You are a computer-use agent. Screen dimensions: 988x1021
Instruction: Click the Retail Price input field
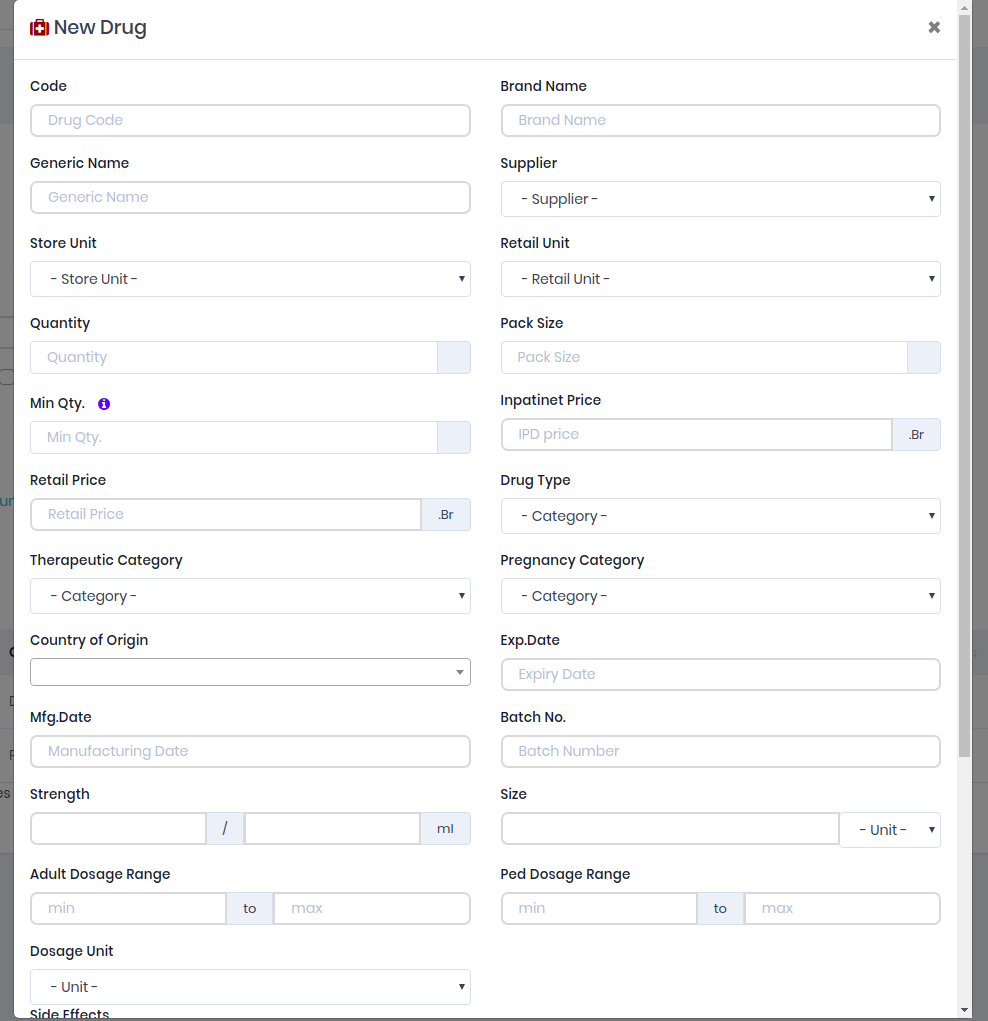click(x=226, y=514)
